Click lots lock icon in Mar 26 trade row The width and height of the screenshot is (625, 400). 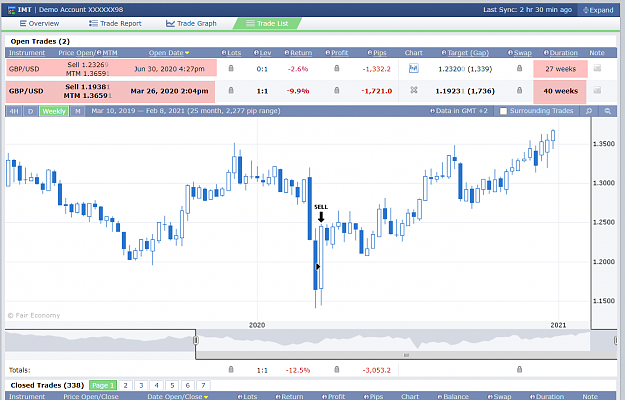point(231,90)
